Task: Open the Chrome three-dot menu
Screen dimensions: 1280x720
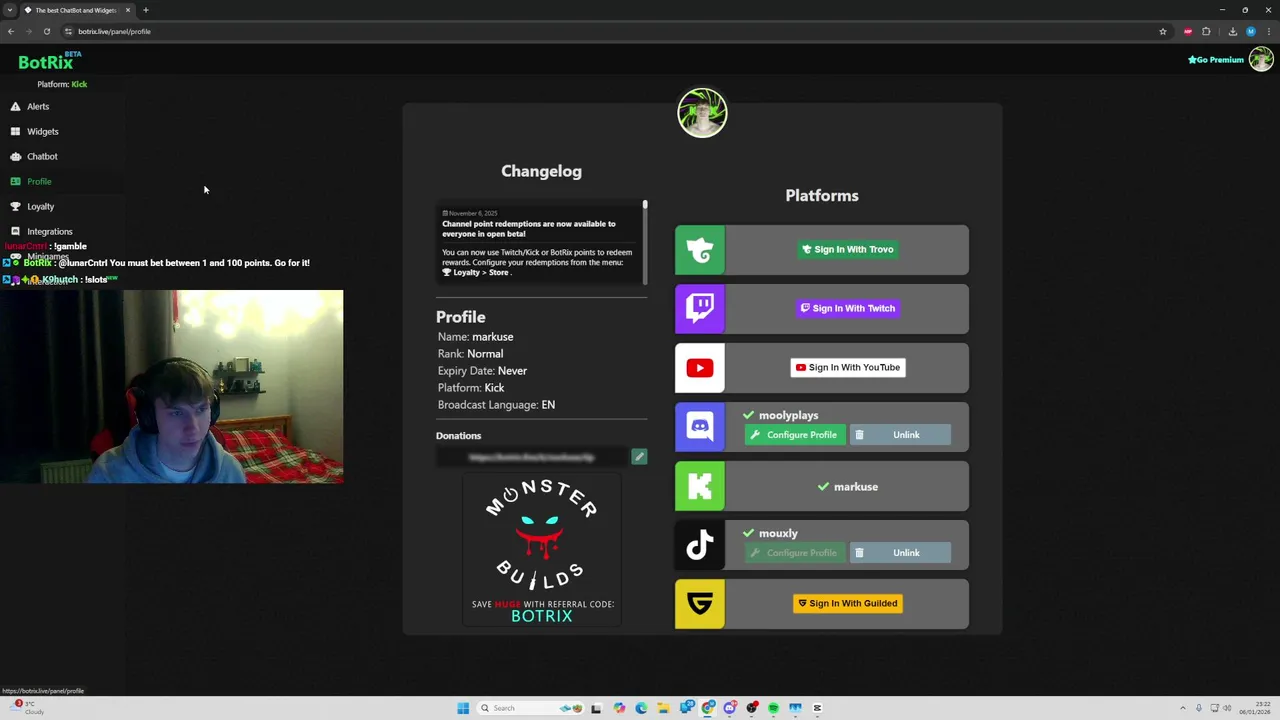Action: [1268, 31]
